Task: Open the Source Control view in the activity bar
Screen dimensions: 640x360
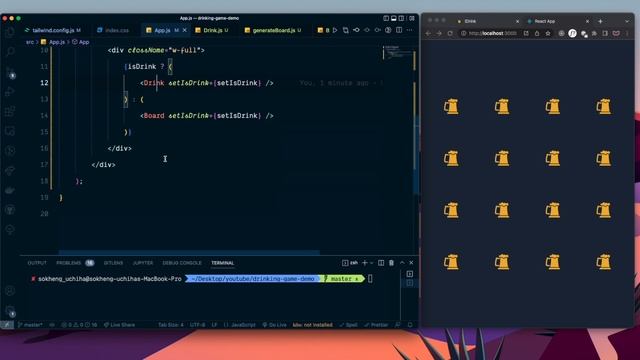Action: [x=10, y=72]
